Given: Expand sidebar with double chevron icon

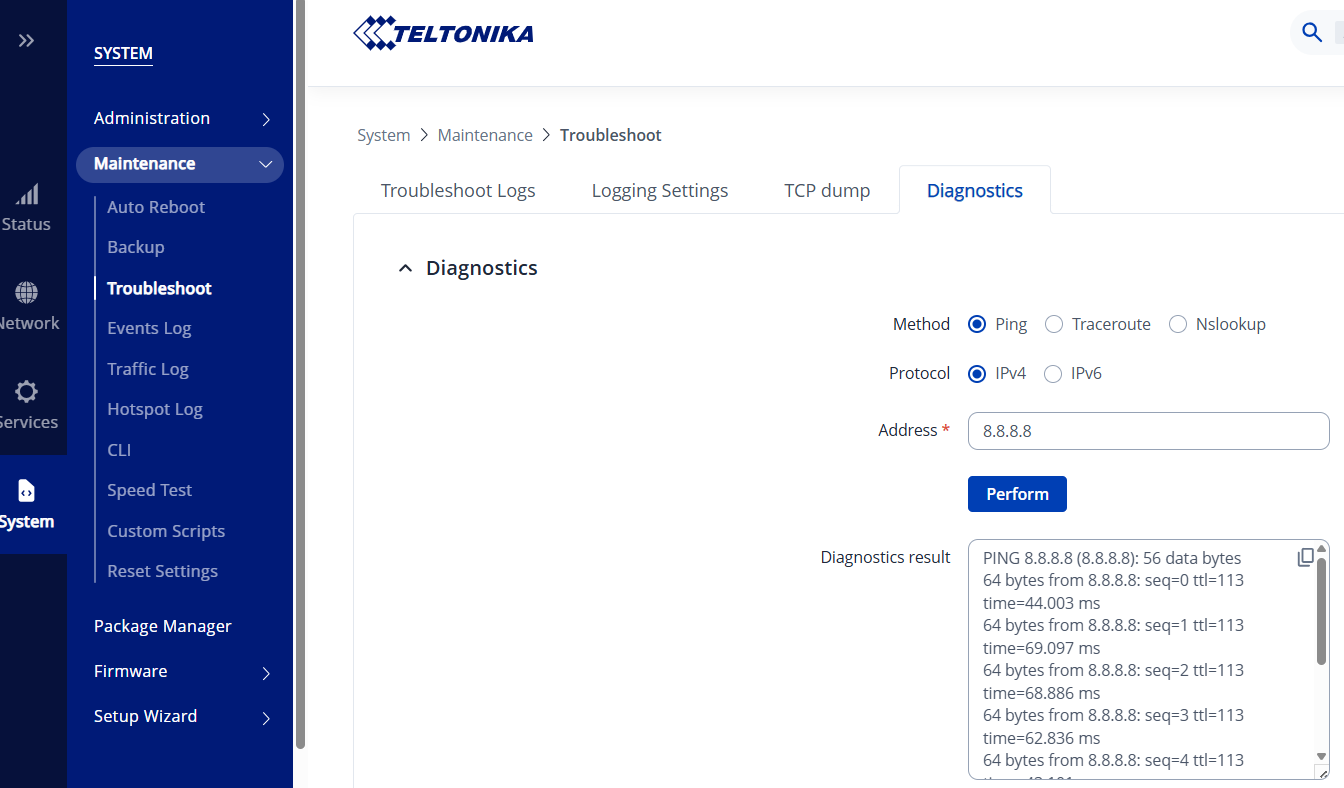Looking at the screenshot, I should [27, 41].
